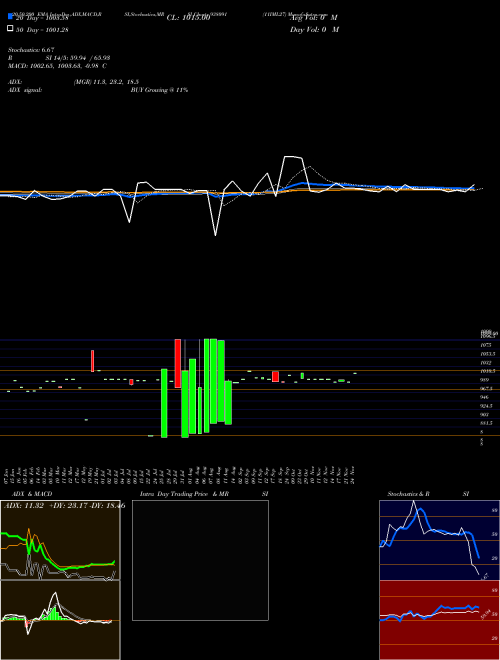Click the white price line peak in main chart
The image size is (500, 660).
293,157
